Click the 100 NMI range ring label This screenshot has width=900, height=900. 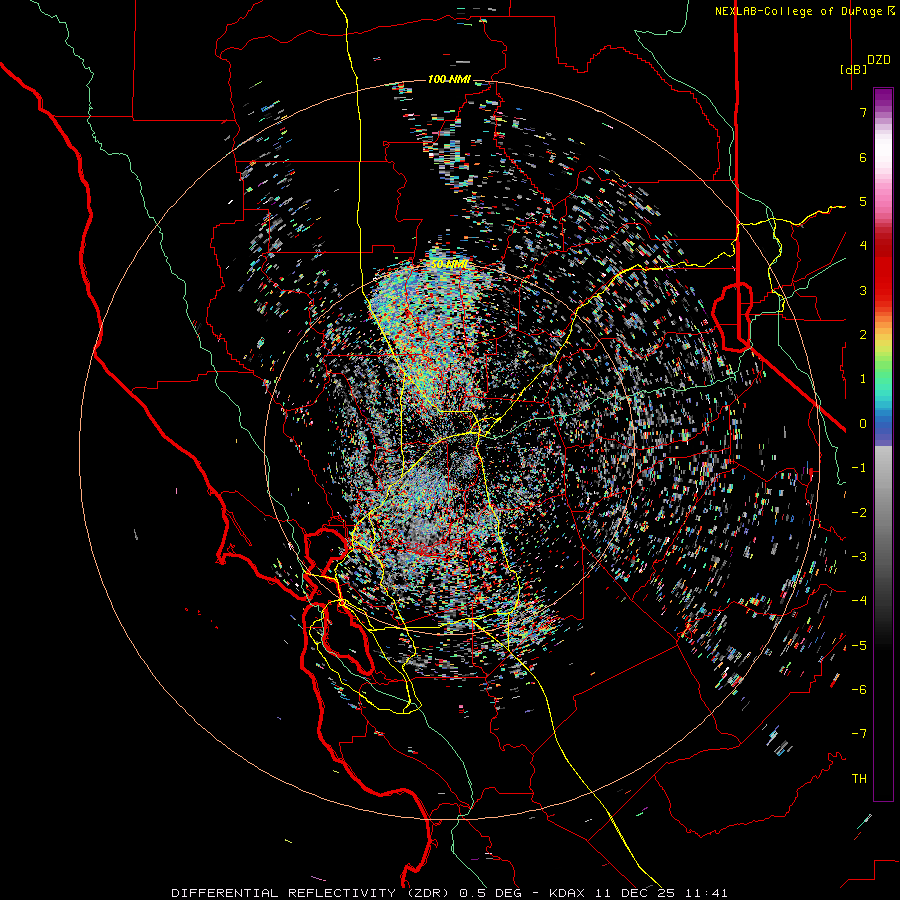pyautogui.click(x=449, y=79)
